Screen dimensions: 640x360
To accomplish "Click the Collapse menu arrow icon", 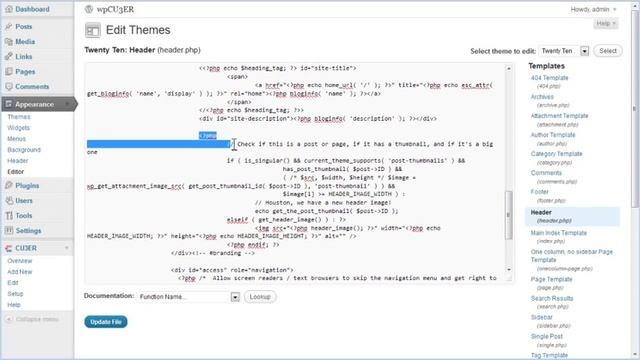I will (9, 319).
